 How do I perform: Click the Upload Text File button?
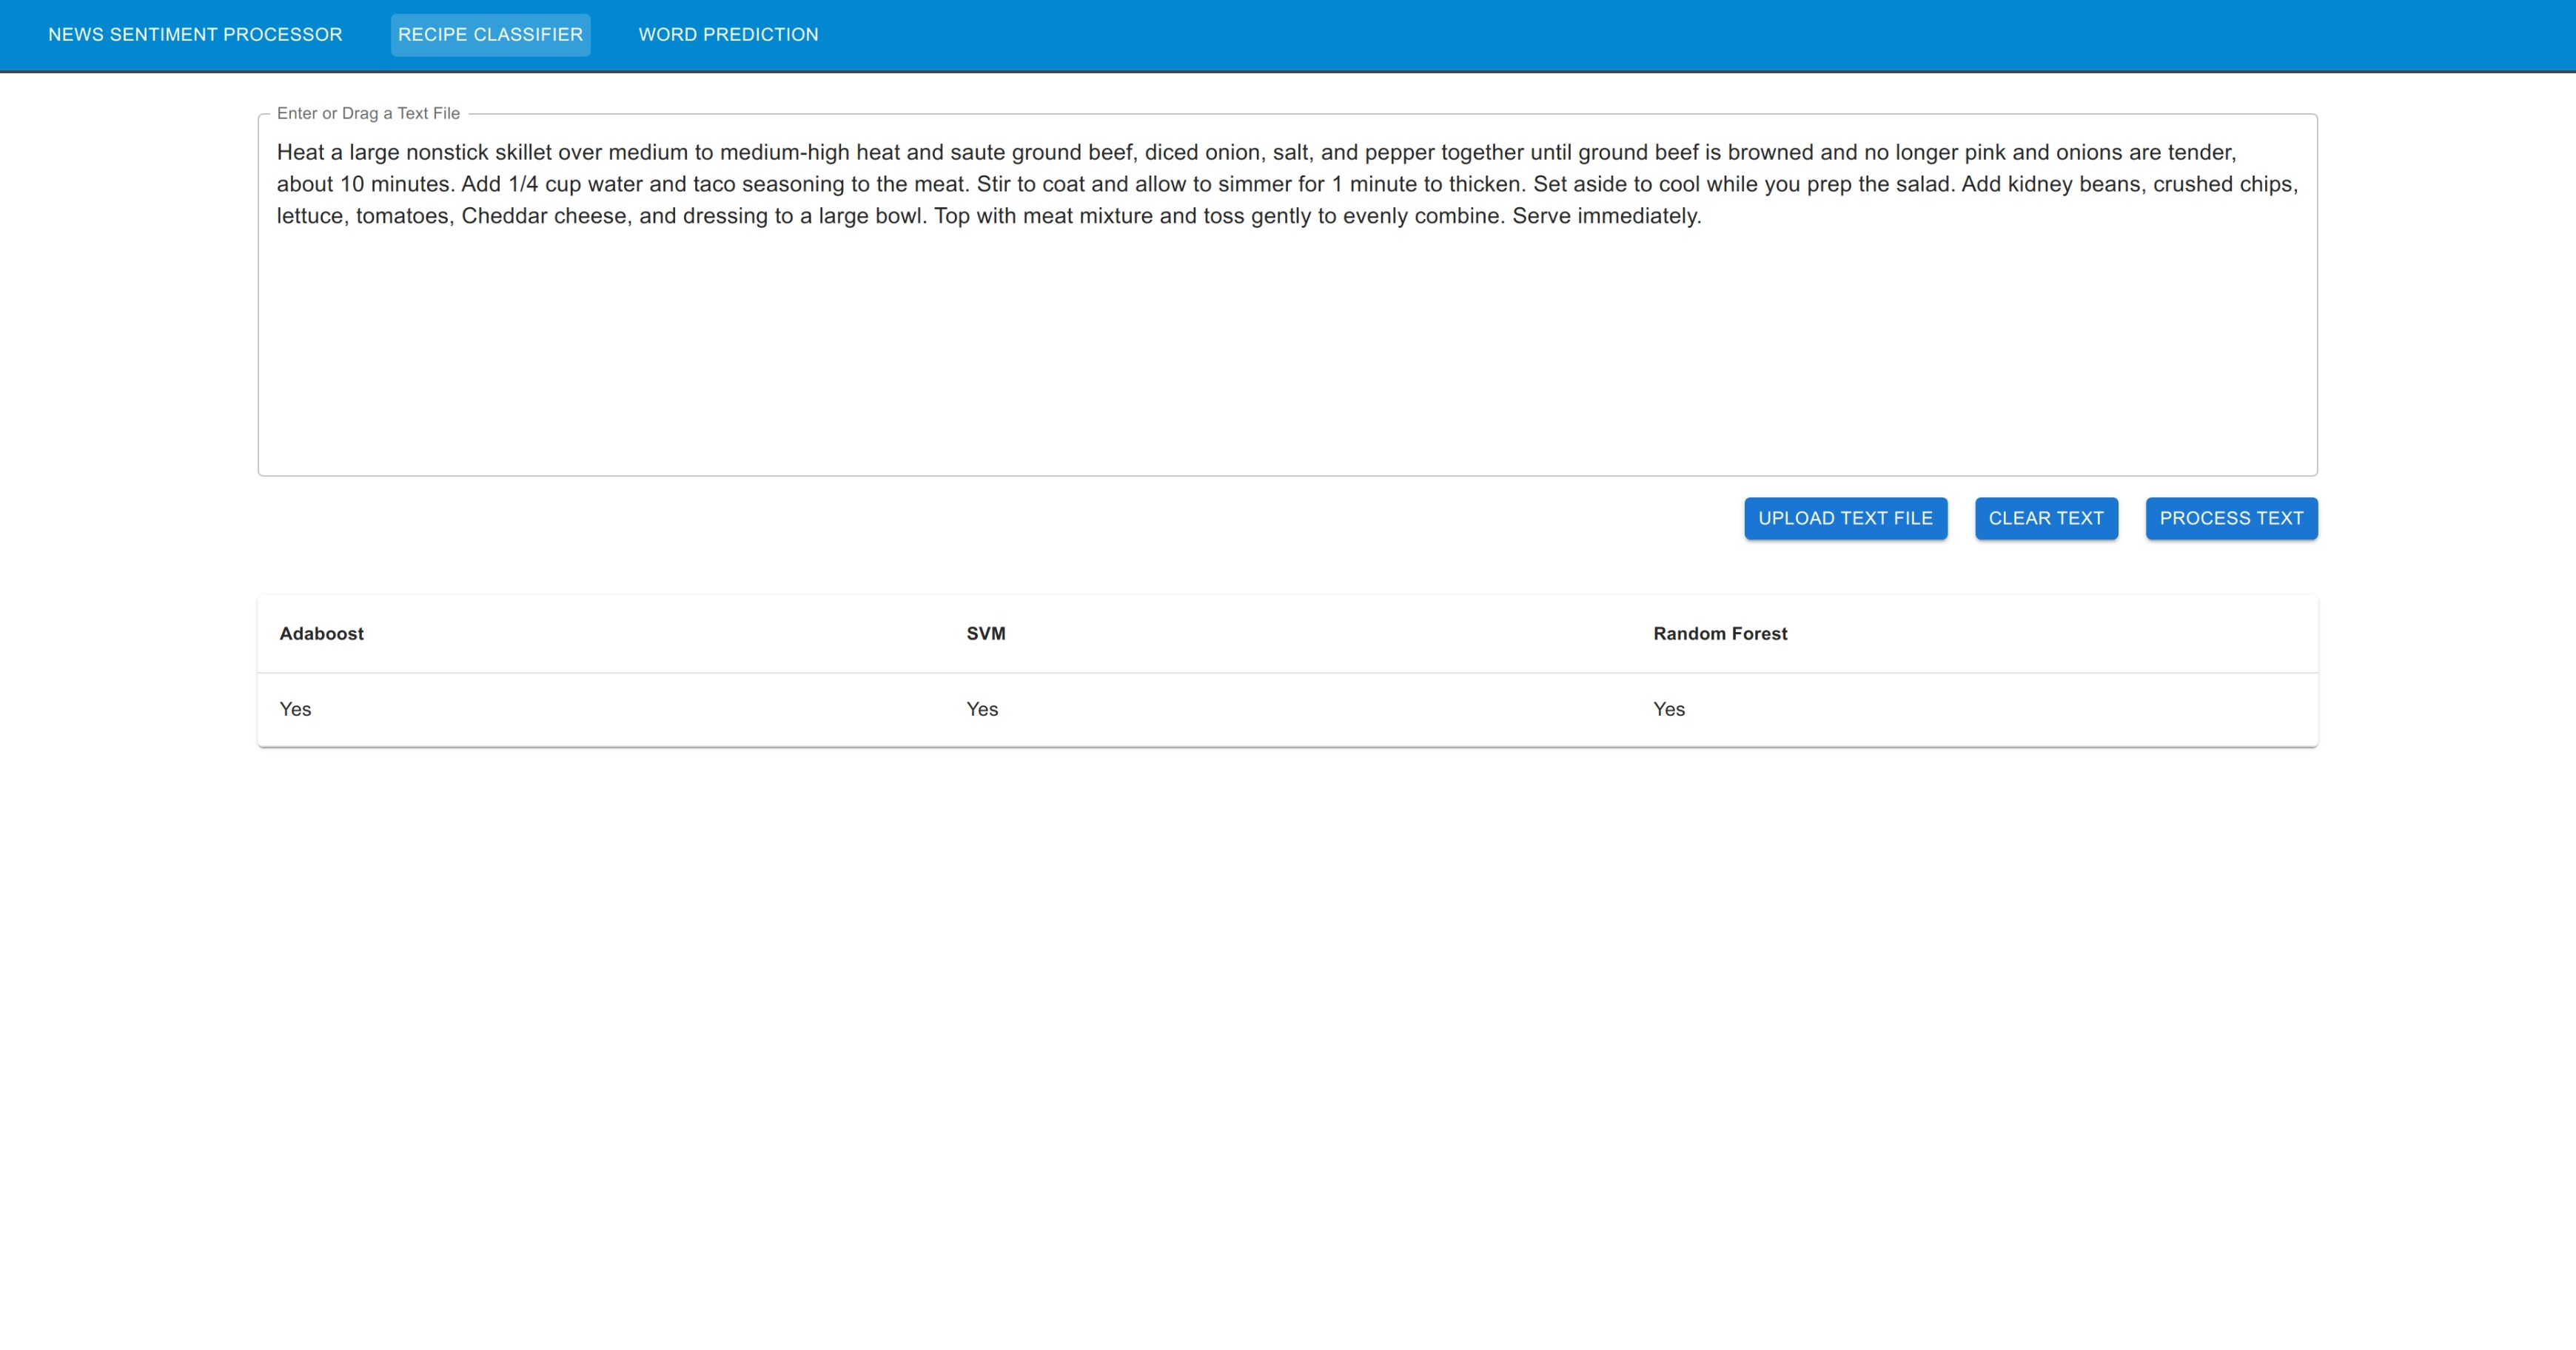tap(1845, 518)
